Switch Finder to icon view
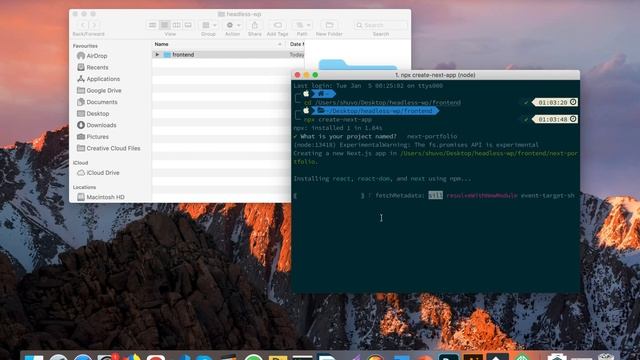 152,25
